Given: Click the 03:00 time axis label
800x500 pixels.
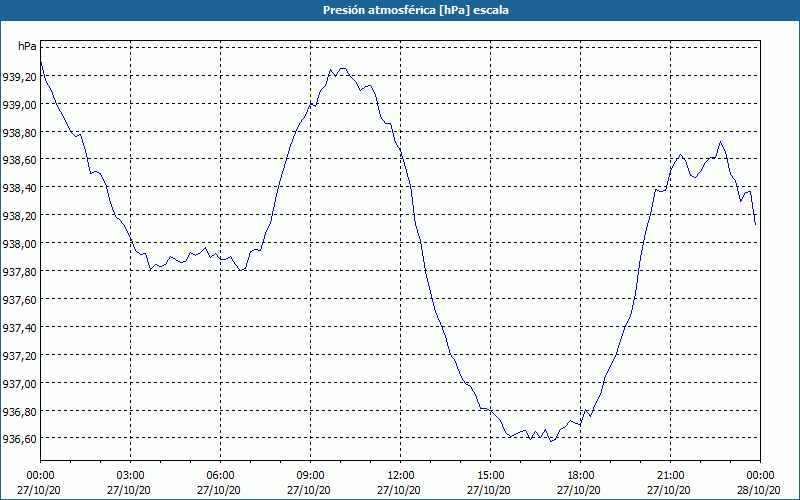Looking at the screenshot, I should click(131, 476).
